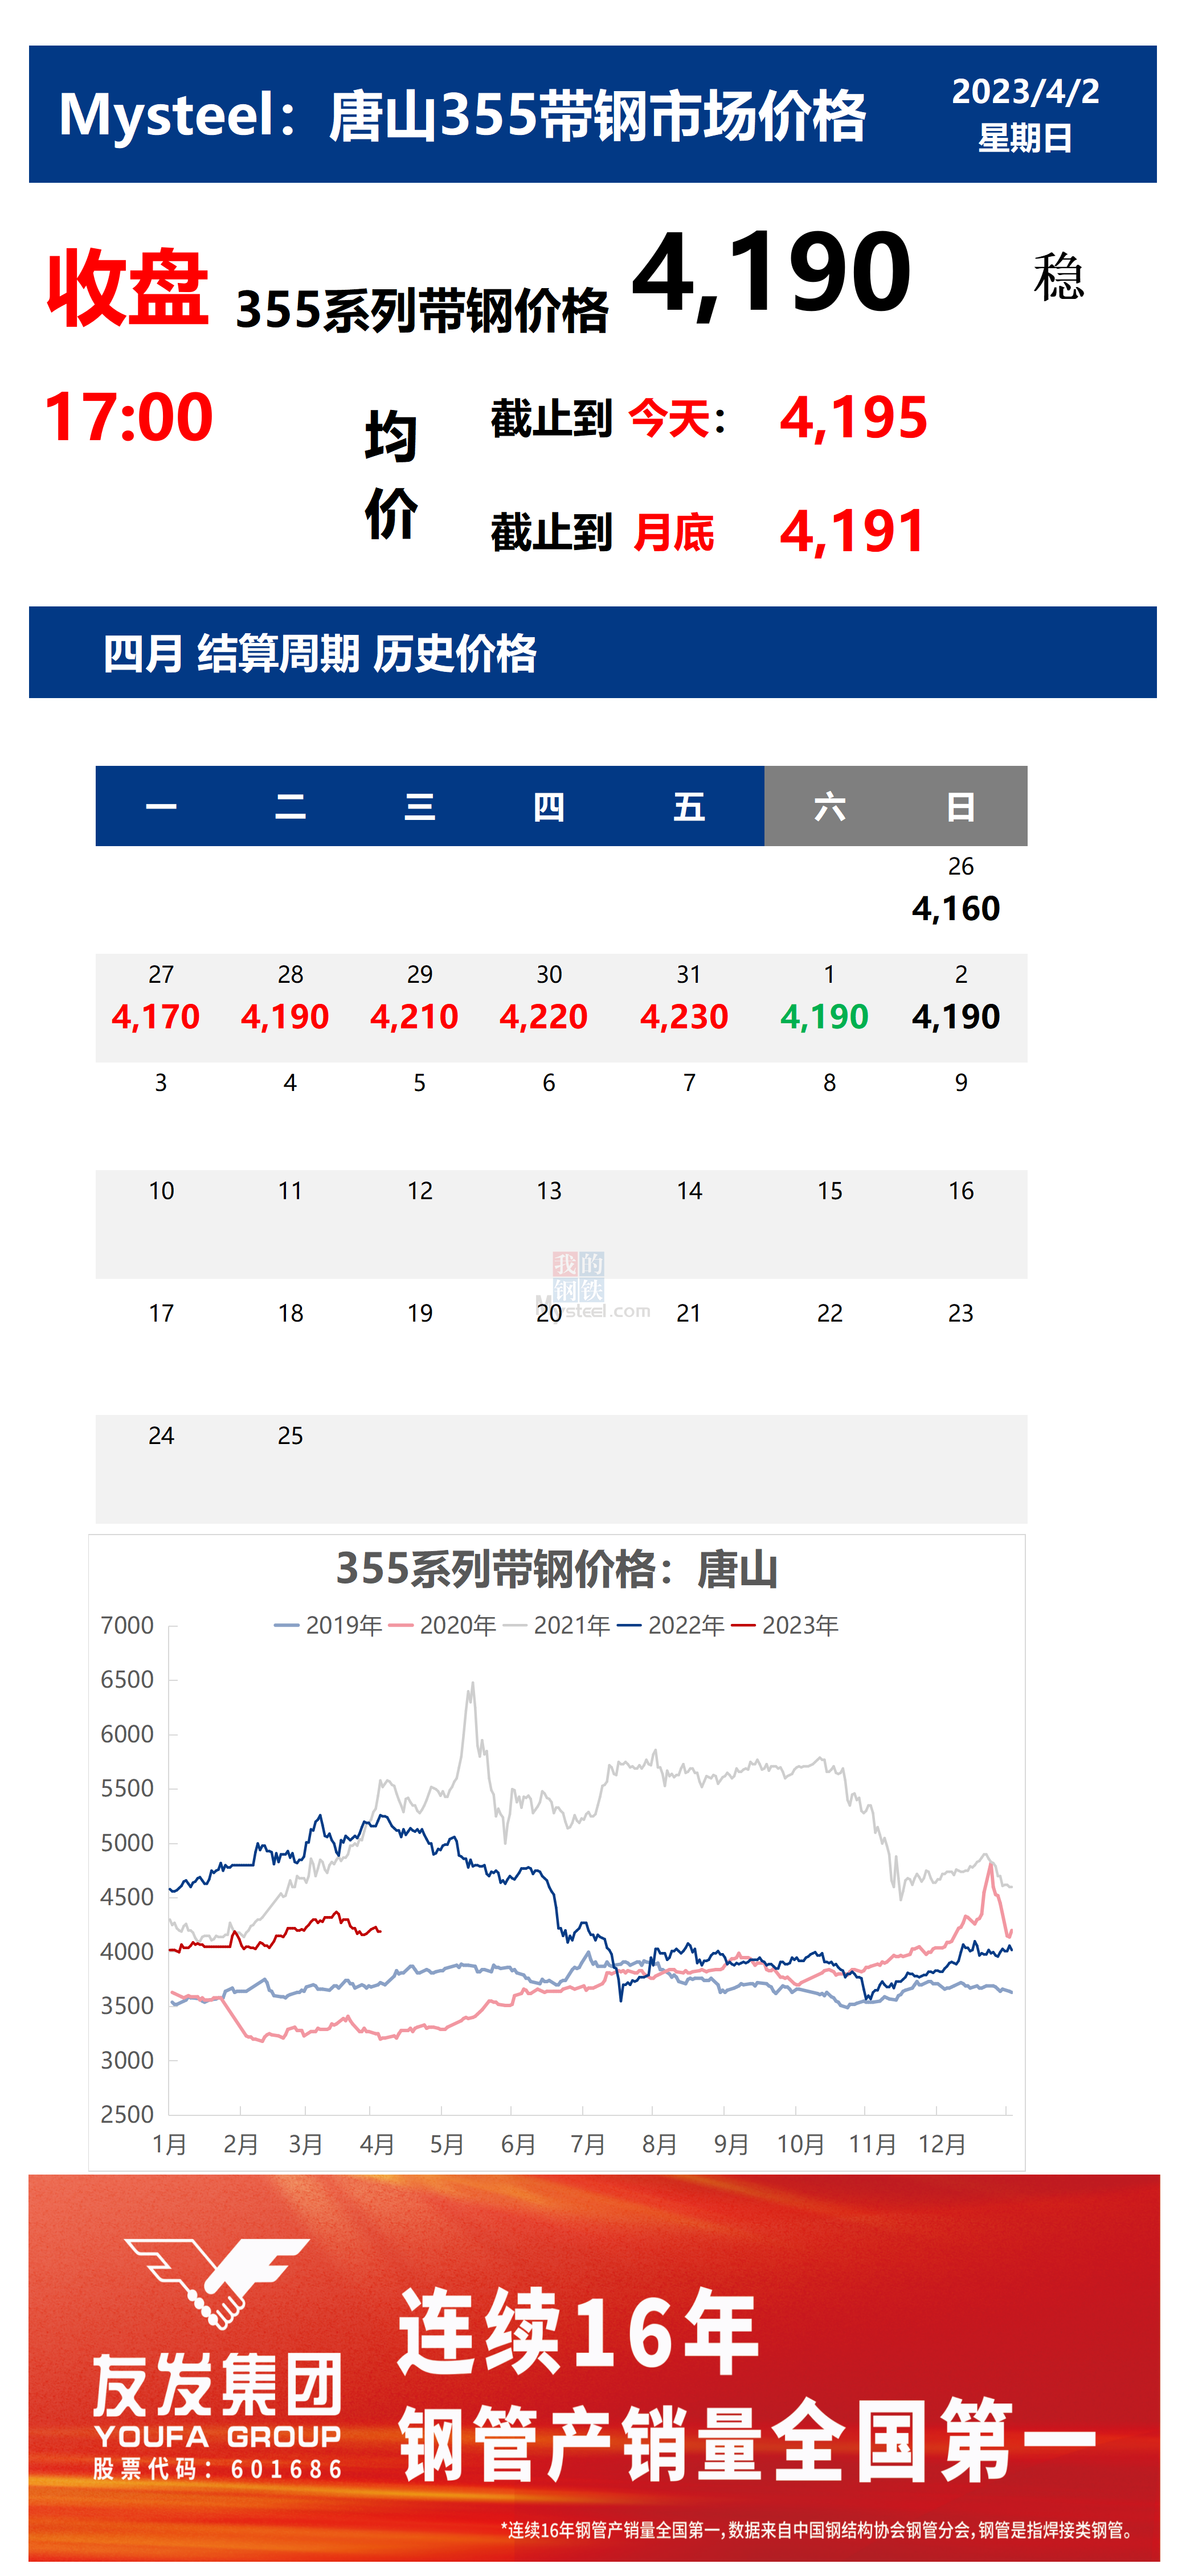Click the 1月 x-axis label

point(170,2145)
